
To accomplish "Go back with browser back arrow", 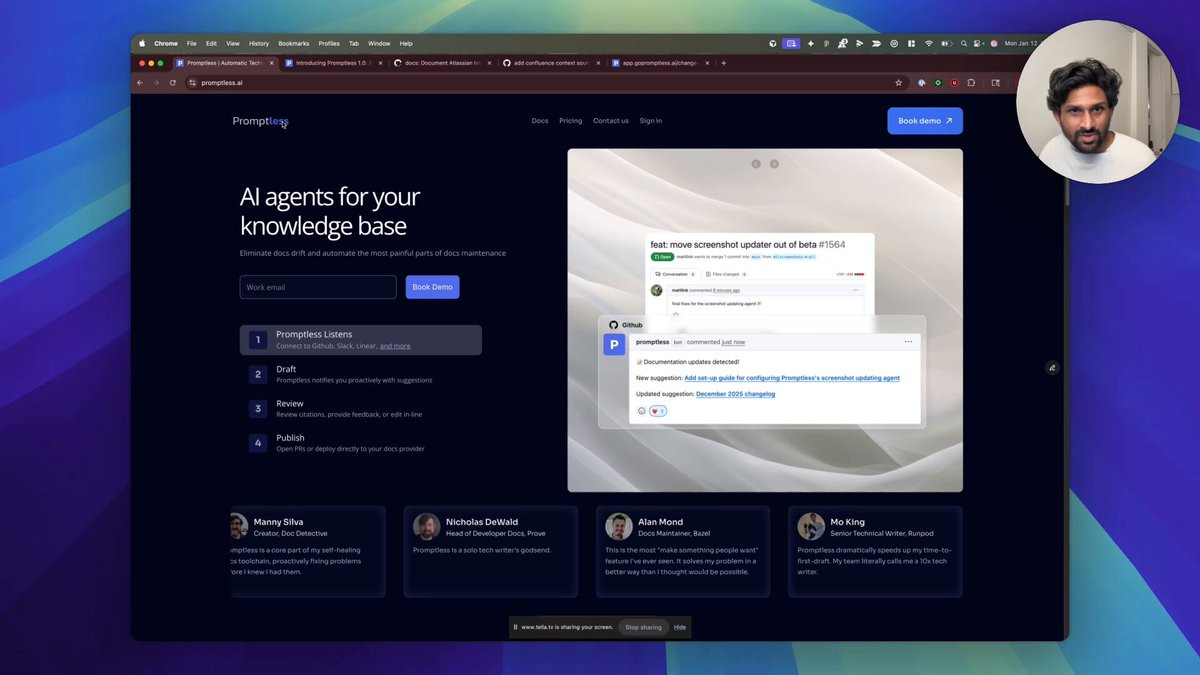I will coord(140,83).
